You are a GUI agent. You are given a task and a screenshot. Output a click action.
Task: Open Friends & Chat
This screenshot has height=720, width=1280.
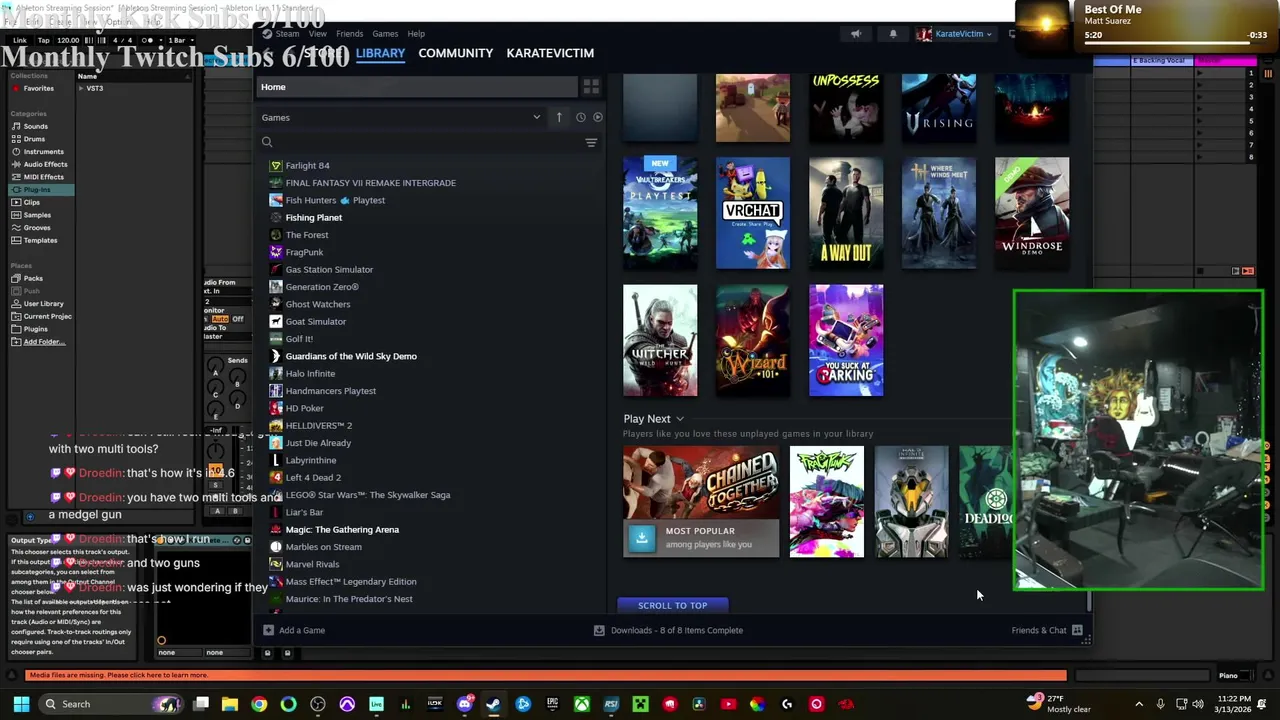point(1047,630)
